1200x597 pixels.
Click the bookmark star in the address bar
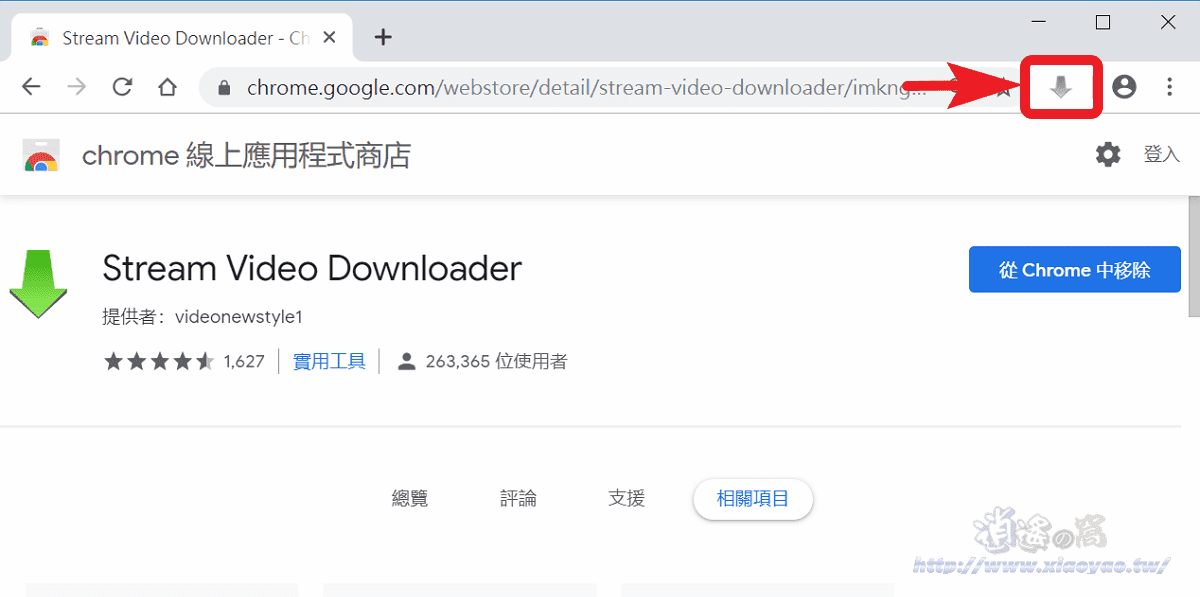[1003, 87]
